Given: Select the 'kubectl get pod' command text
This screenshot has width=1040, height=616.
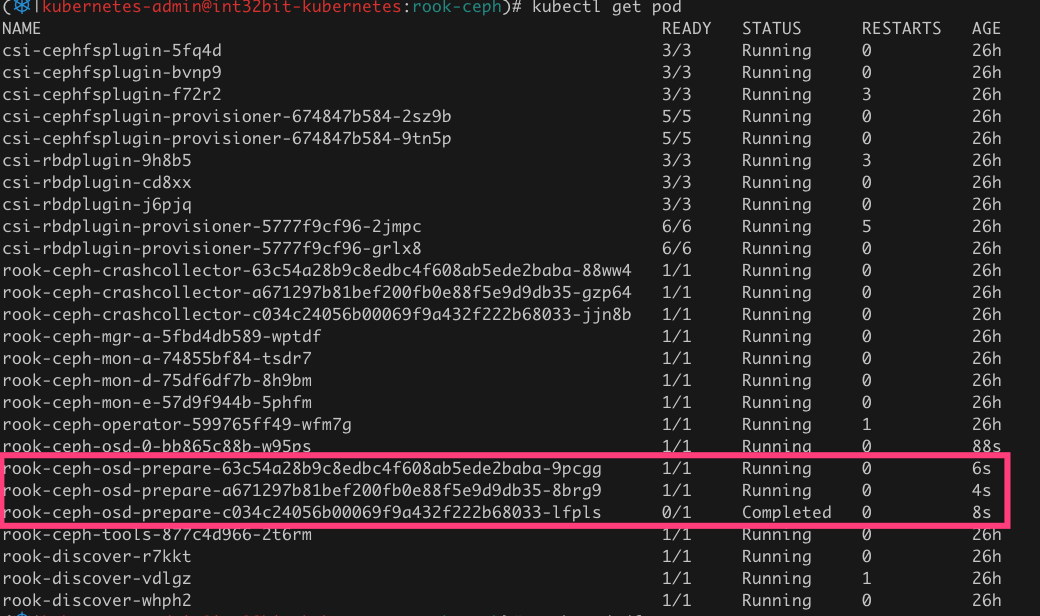Looking at the screenshot, I should [606, 7].
